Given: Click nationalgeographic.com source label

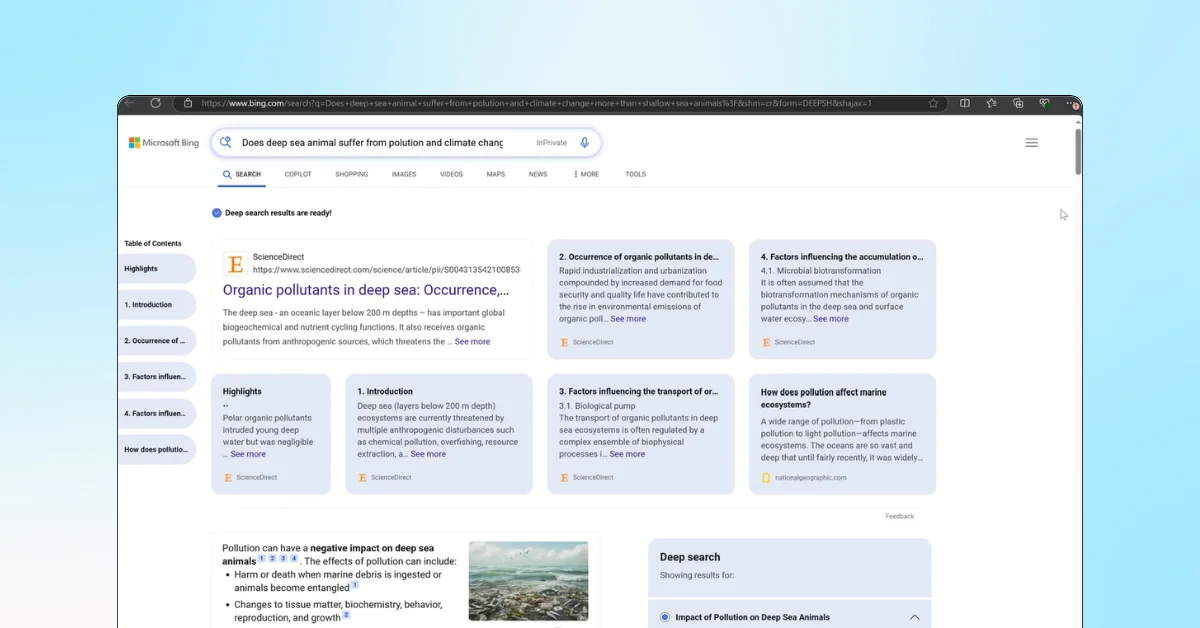Looking at the screenshot, I should click(x=810, y=478).
